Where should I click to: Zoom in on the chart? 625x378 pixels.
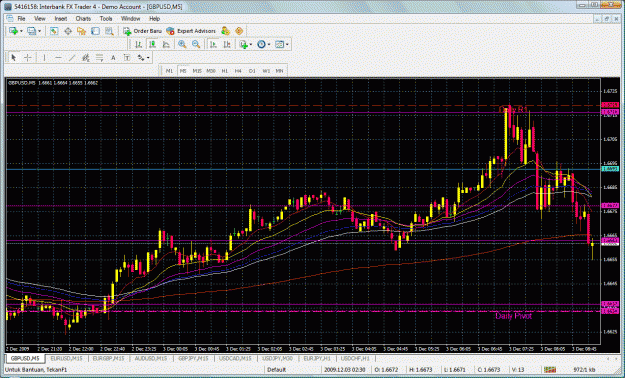tap(182, 45)
